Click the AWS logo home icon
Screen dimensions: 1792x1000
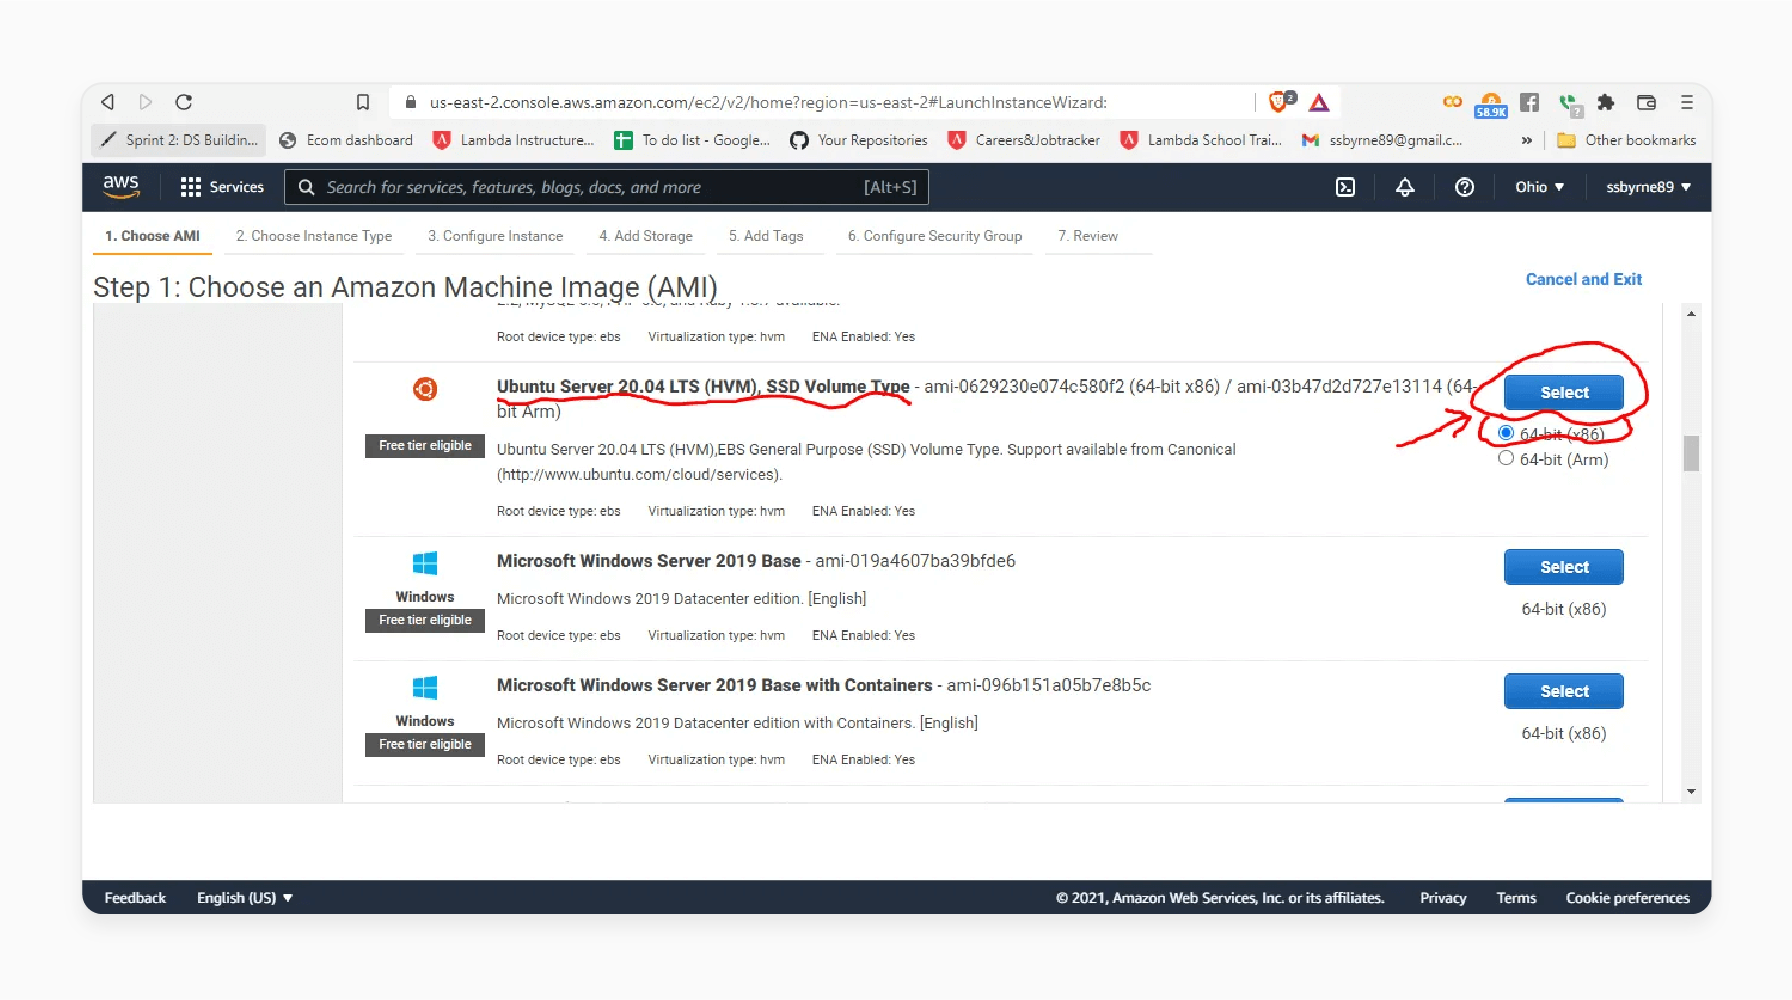[121, 186]
